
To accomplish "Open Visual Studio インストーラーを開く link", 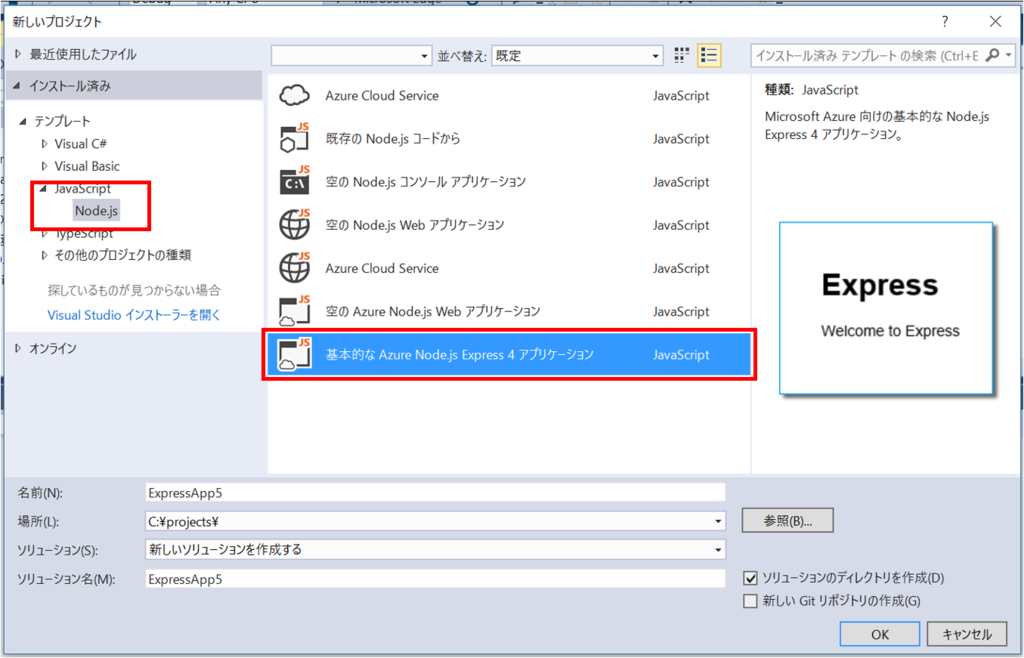I will (134, 315).
